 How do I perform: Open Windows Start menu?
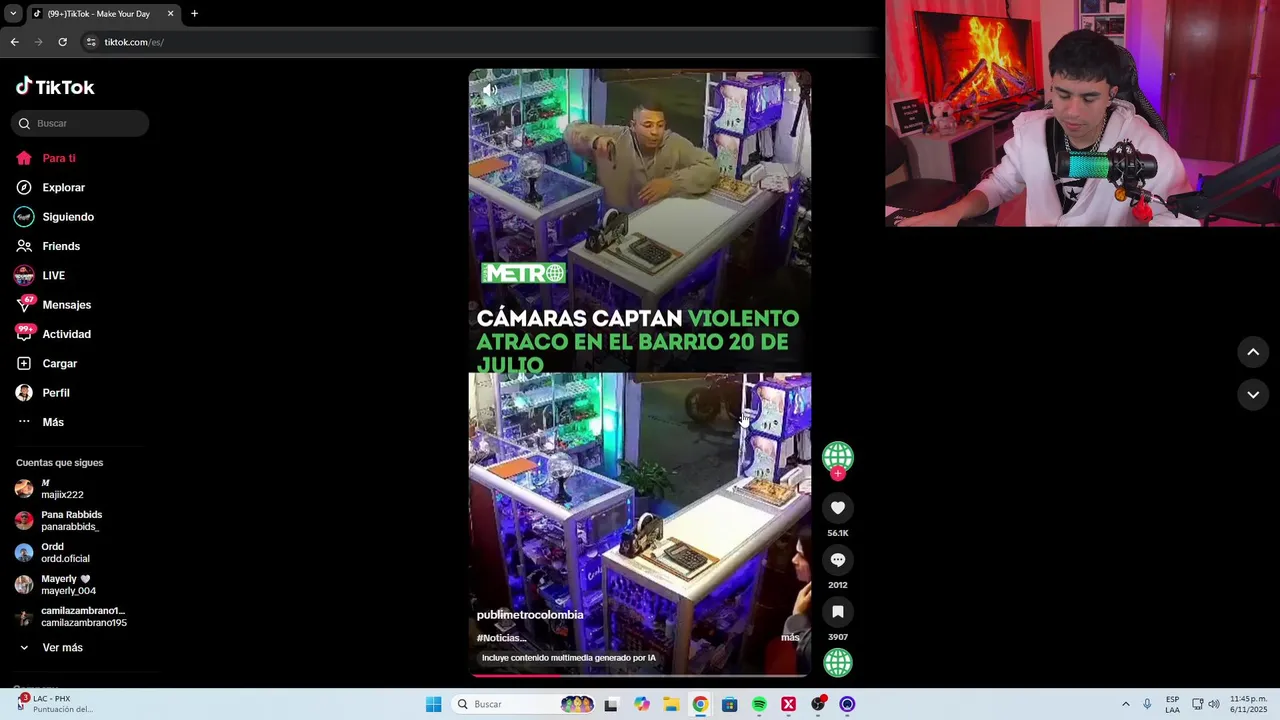pyautogui.click(x=433, y=704)
